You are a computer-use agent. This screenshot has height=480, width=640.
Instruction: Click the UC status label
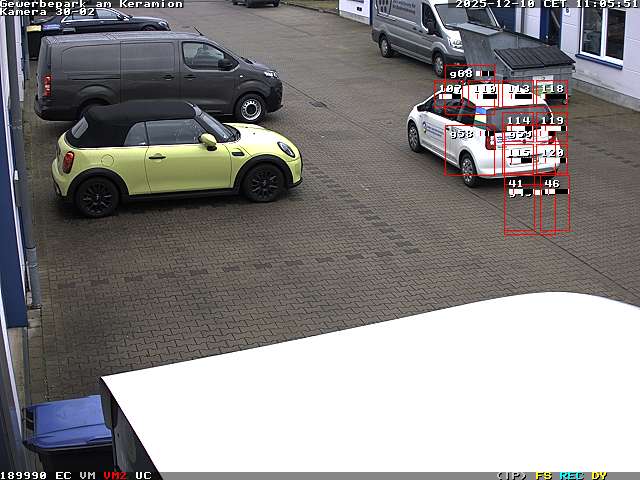(x=143, y=475)
